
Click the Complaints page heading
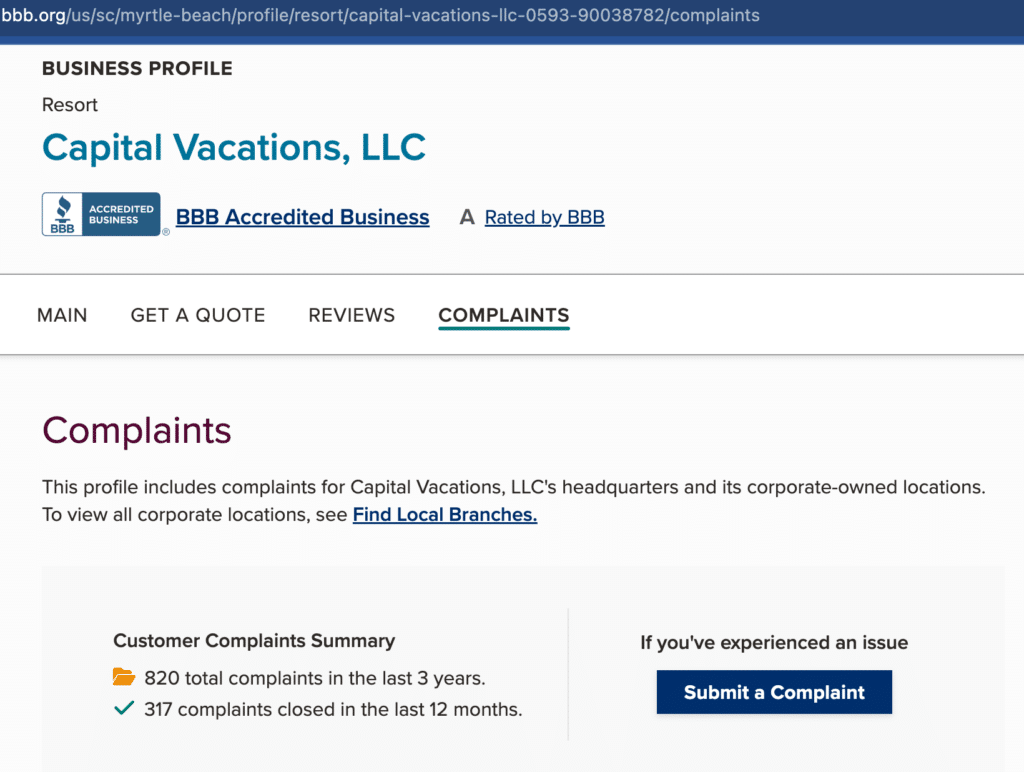[x=136, y=430]
